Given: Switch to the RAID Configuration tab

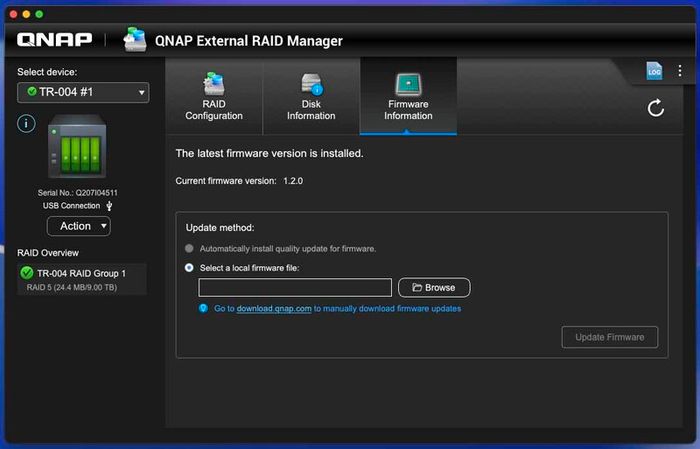Looking at the screenshot, I should pyautogui.click(x=214, y=96).
